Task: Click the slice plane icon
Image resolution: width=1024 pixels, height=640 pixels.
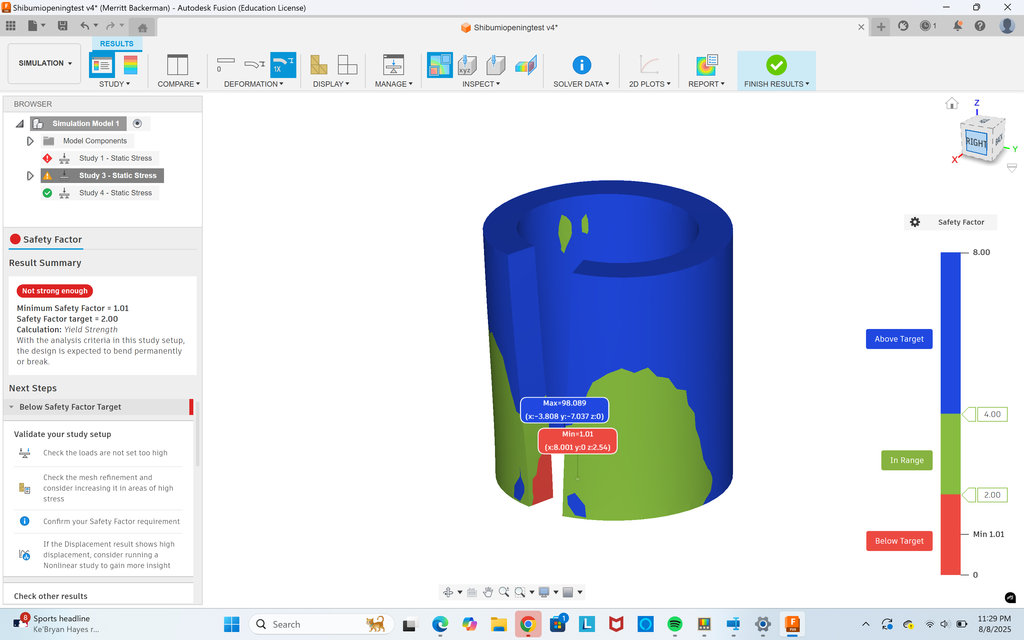Action: coord(526,65)
